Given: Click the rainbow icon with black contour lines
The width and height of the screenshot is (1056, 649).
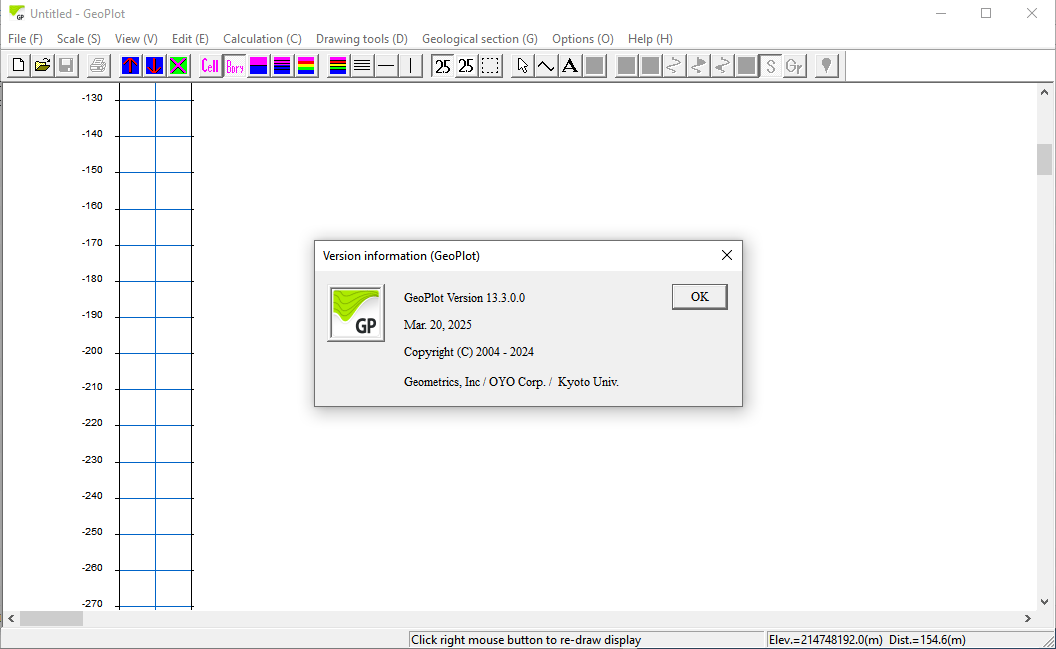Looking at the screenshot, I should tap(338, 66).
